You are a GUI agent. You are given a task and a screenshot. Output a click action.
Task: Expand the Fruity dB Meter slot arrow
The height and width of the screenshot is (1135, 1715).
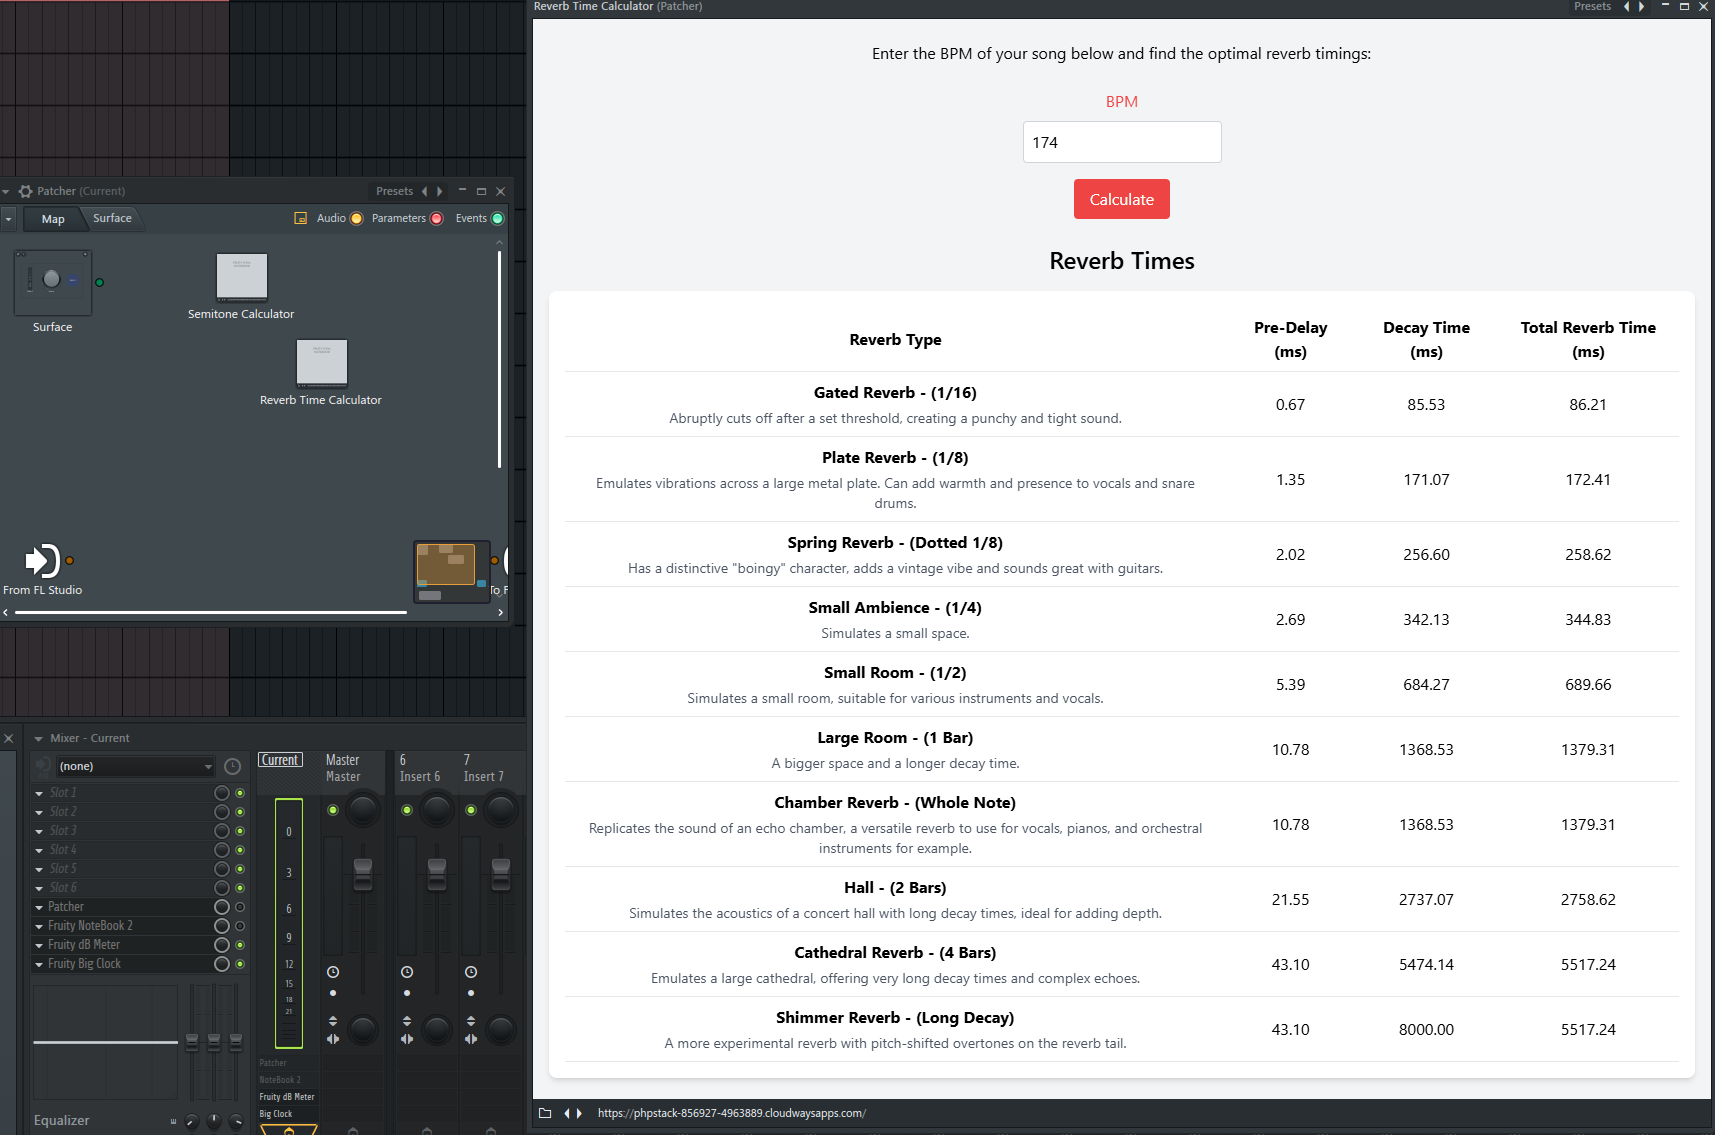[x=39, y=945]
